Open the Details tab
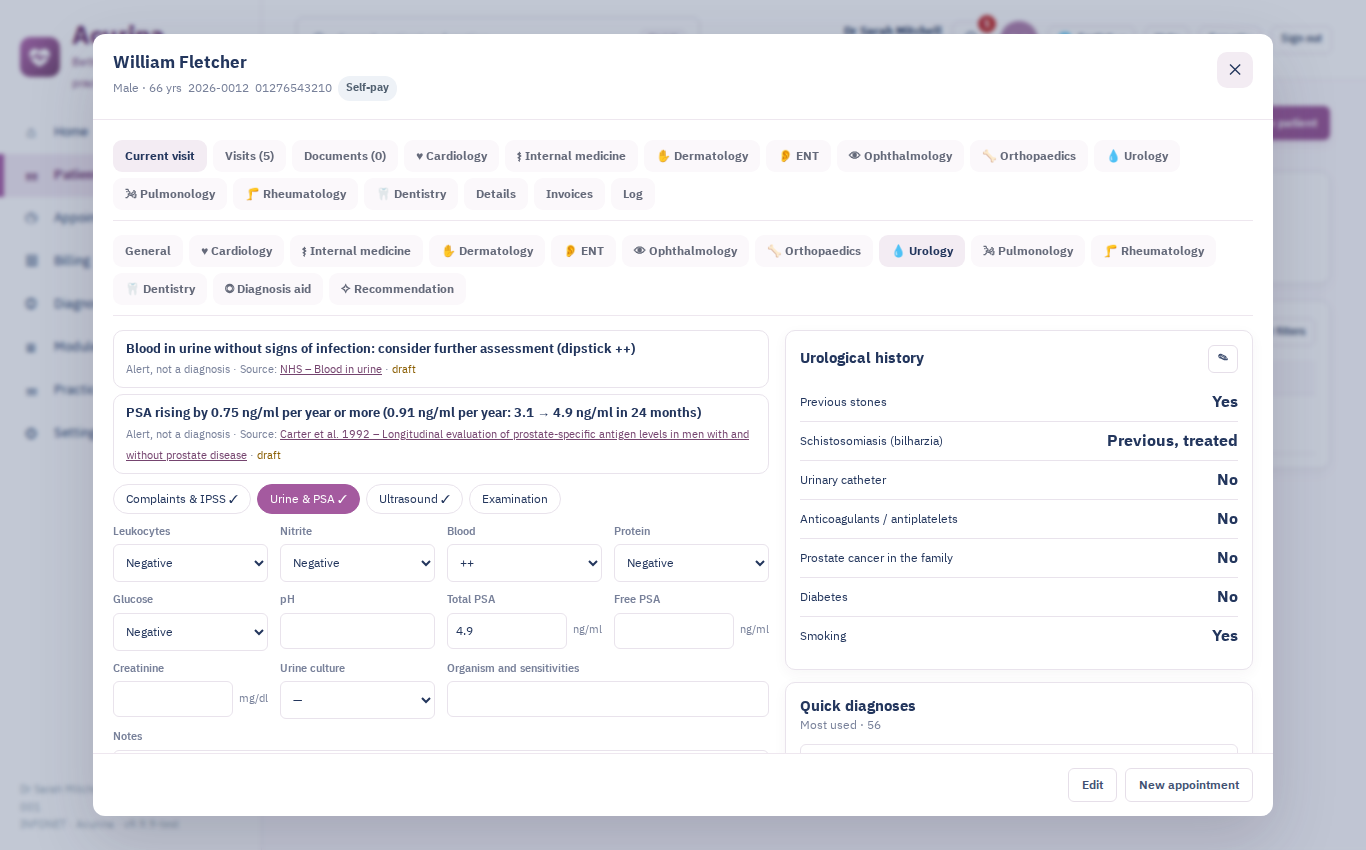The image size is (1366, 850). 496,194
